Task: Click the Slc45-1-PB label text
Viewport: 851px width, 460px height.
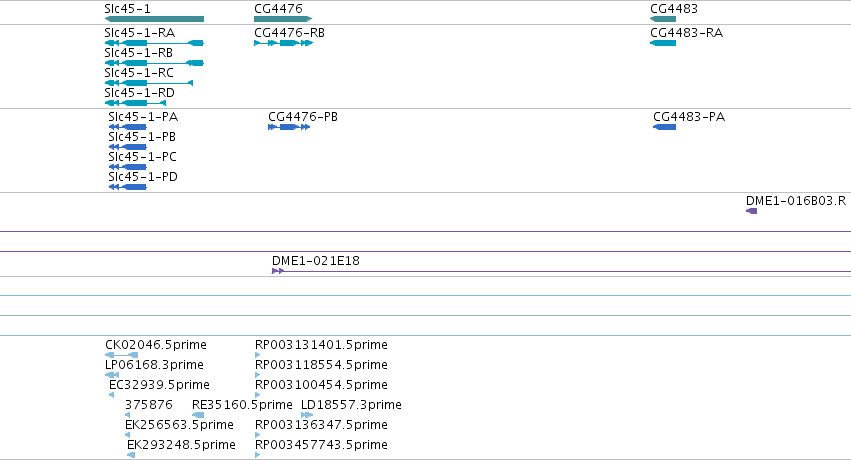Action: (x=142, y=137)
